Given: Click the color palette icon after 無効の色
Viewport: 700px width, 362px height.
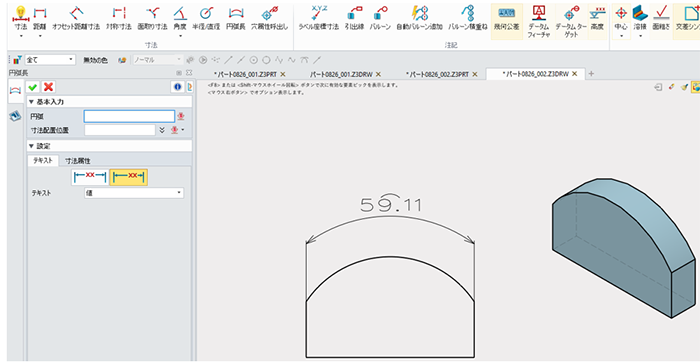Looking at the screenshot, I should [122, 60].
